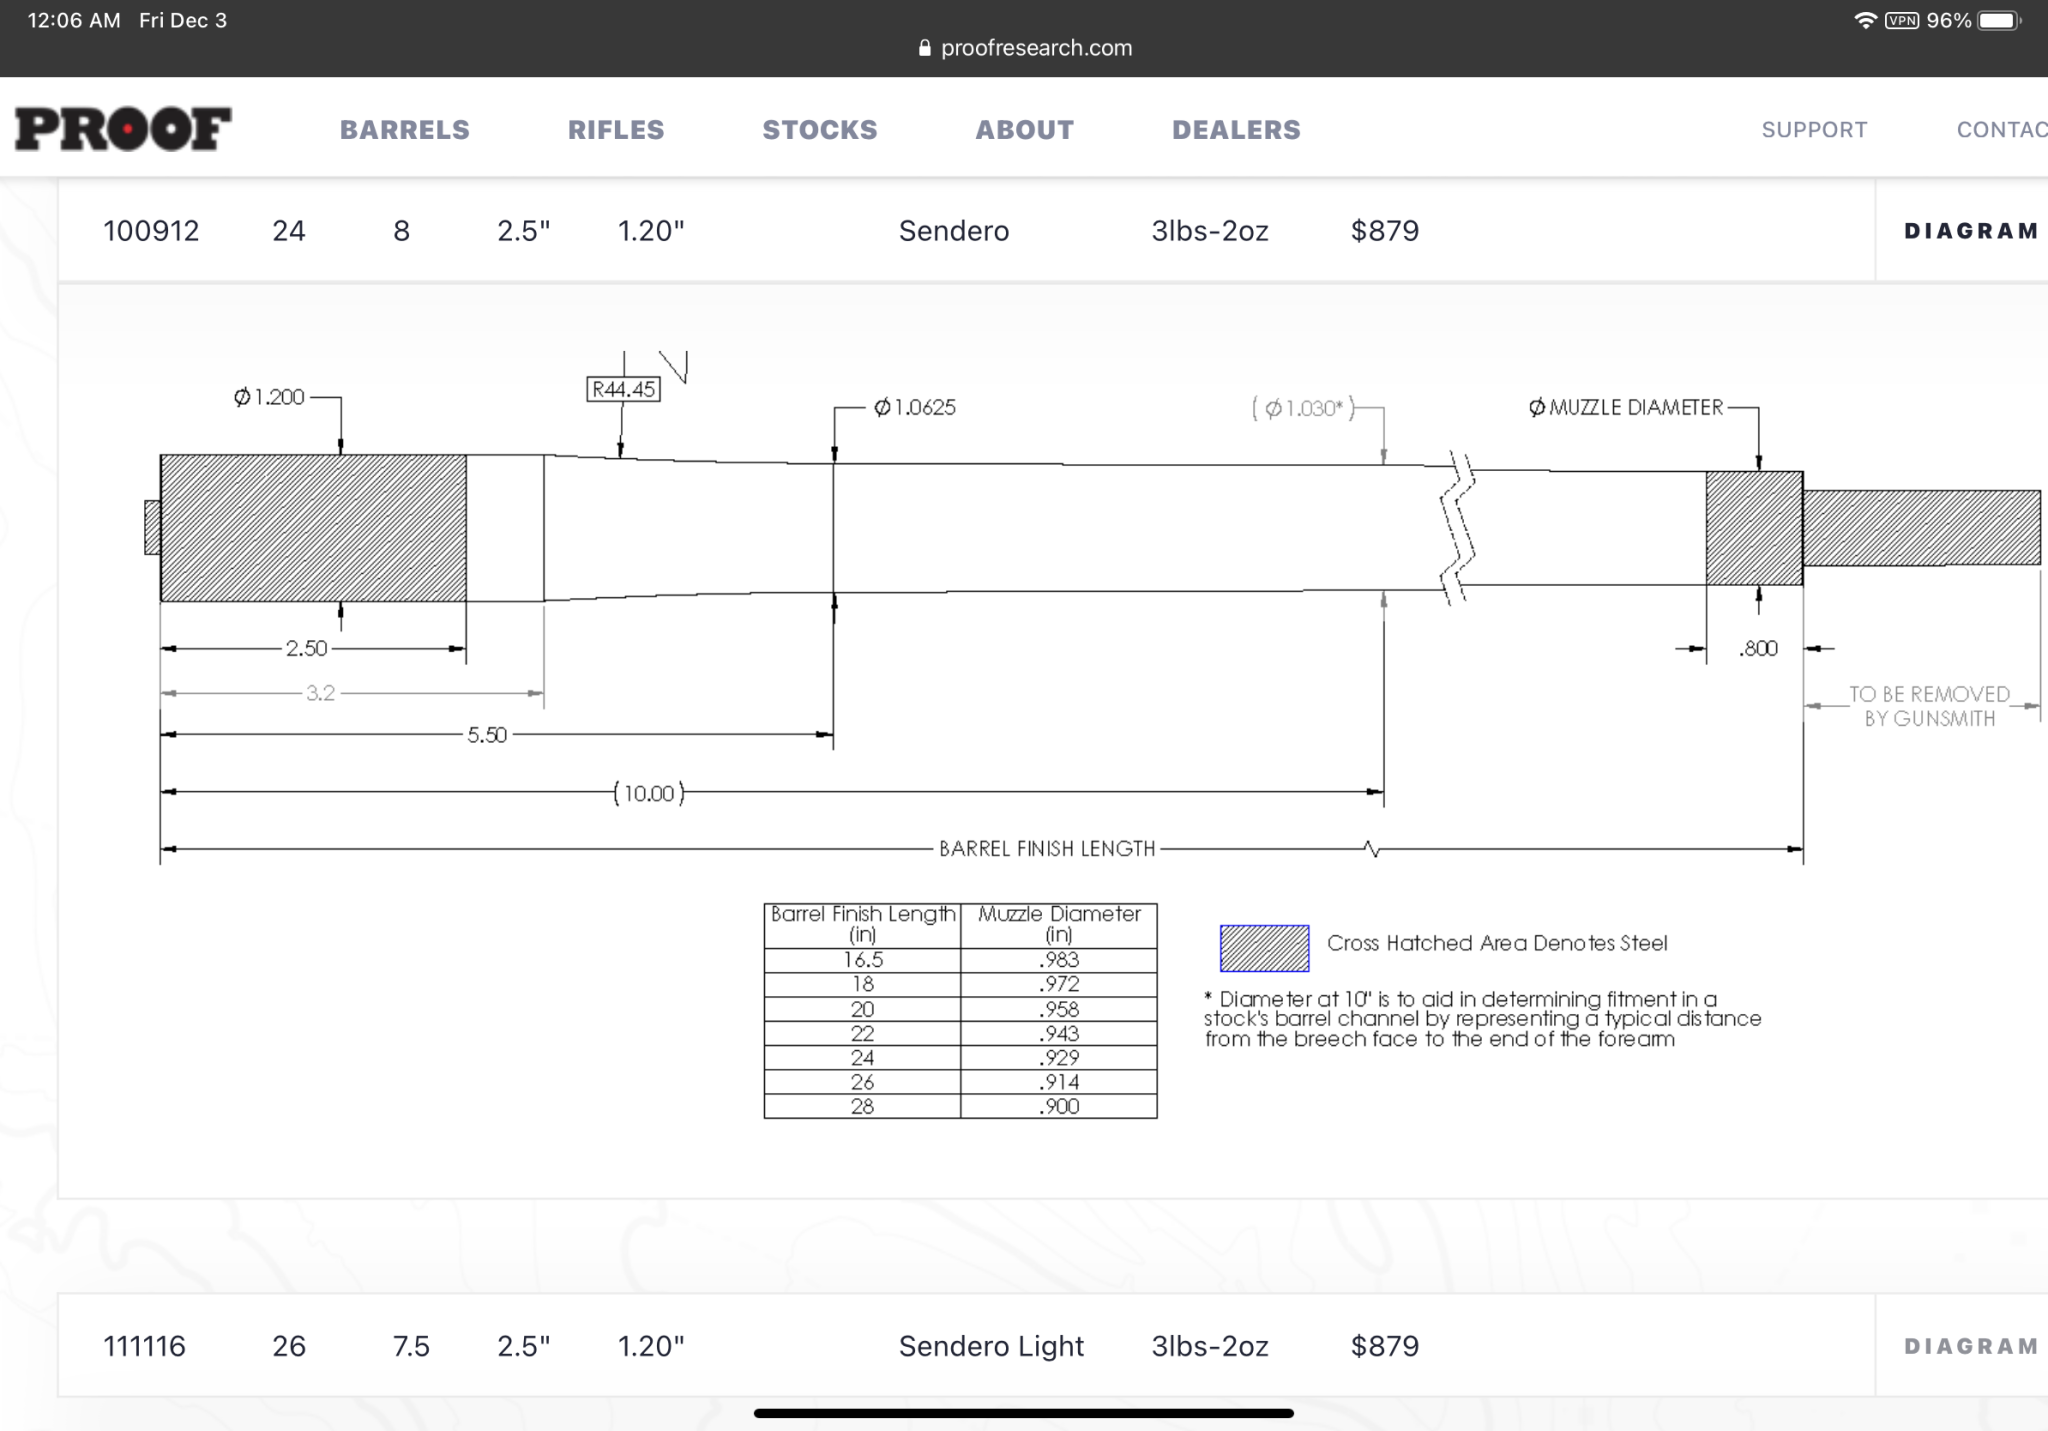Tap the Wi-Fi status icon

1865,20
